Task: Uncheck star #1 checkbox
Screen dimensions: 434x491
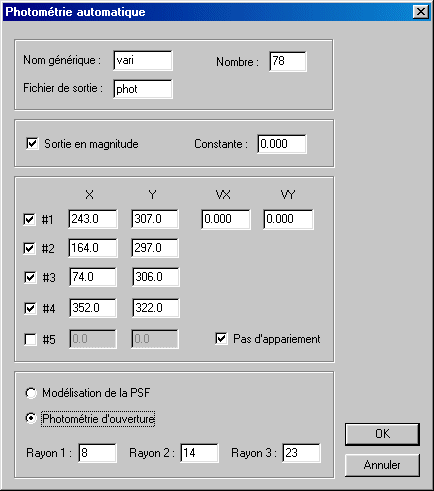Action: point(29,220)
